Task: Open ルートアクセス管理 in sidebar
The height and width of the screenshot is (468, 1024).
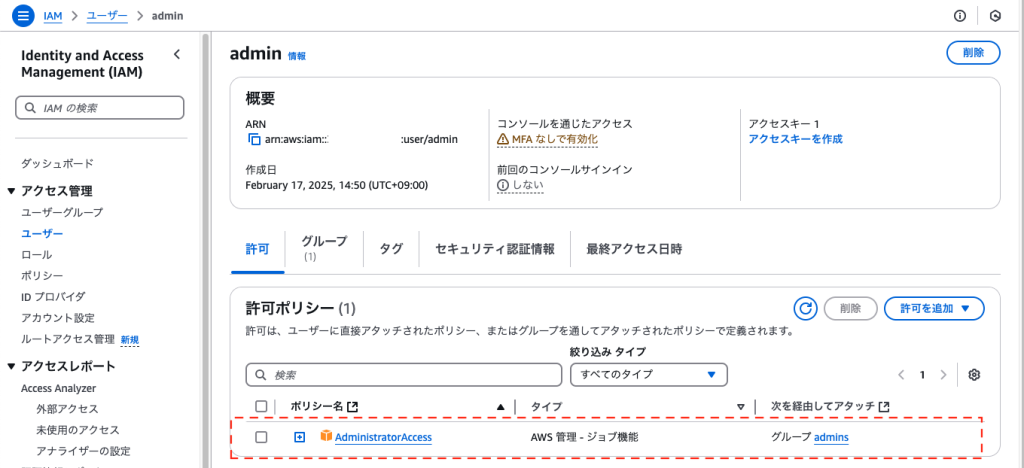Action: point(68,339)
